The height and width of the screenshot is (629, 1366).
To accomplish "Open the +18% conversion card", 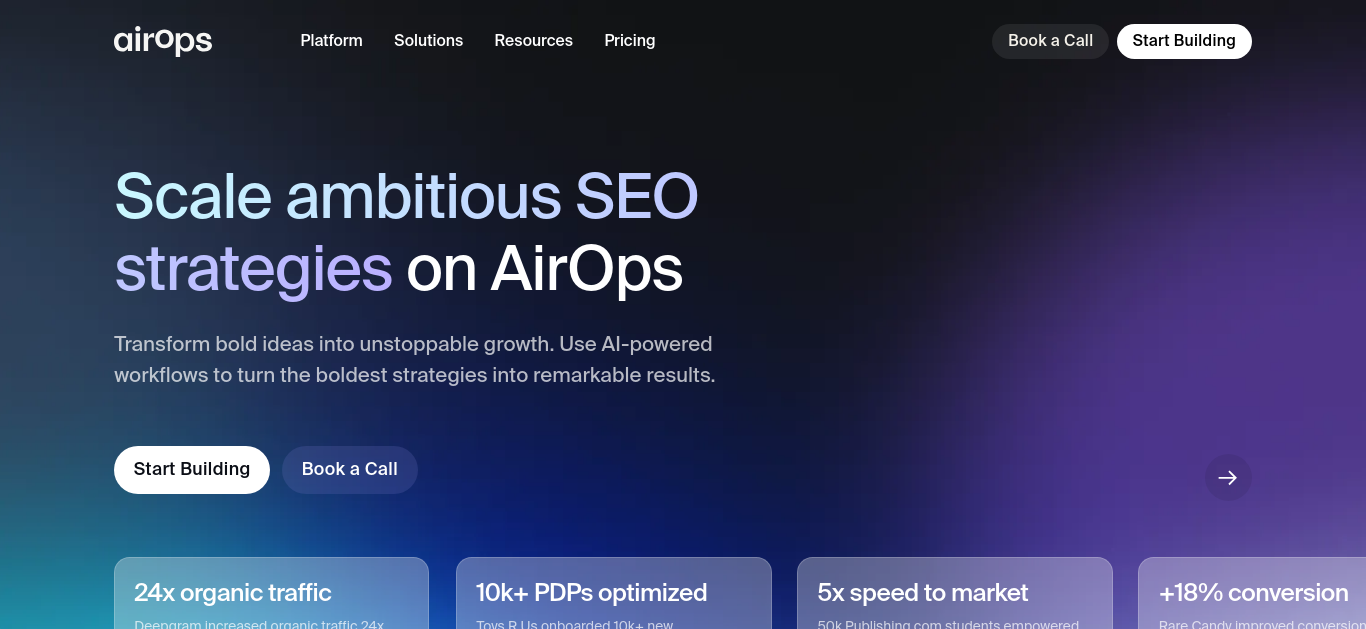I will click(1252, 594).
